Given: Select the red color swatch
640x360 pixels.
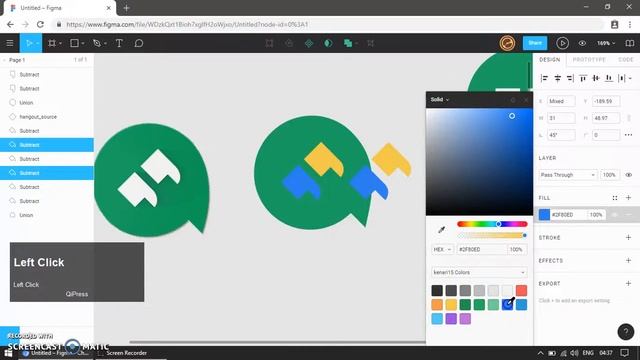Looking at the screenshot, I should pyautogui.click(x=521, y=291).
